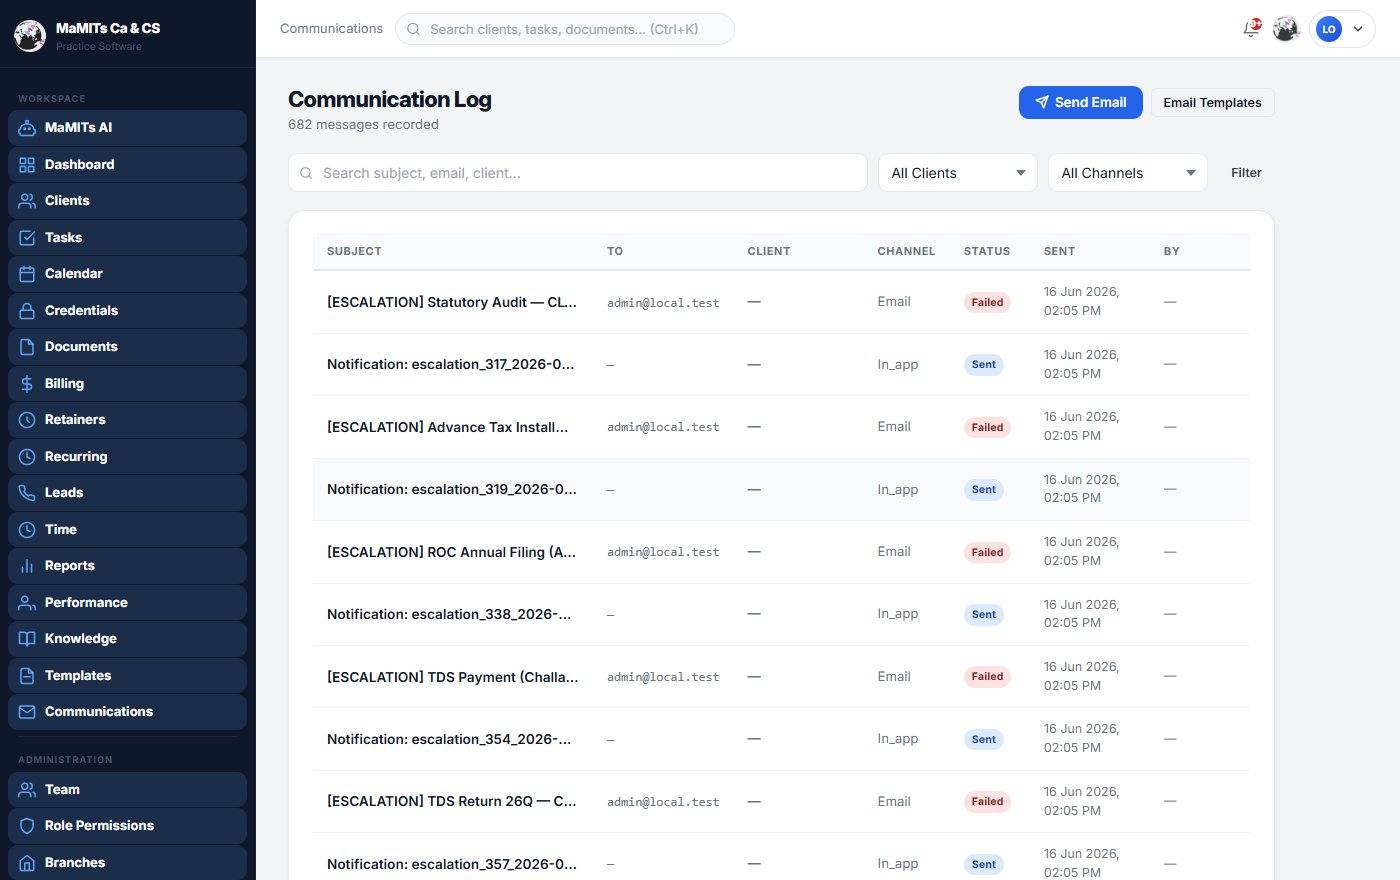Click the Filter button
Viewport: 1400px width, 880px height.
point(1246,173)
